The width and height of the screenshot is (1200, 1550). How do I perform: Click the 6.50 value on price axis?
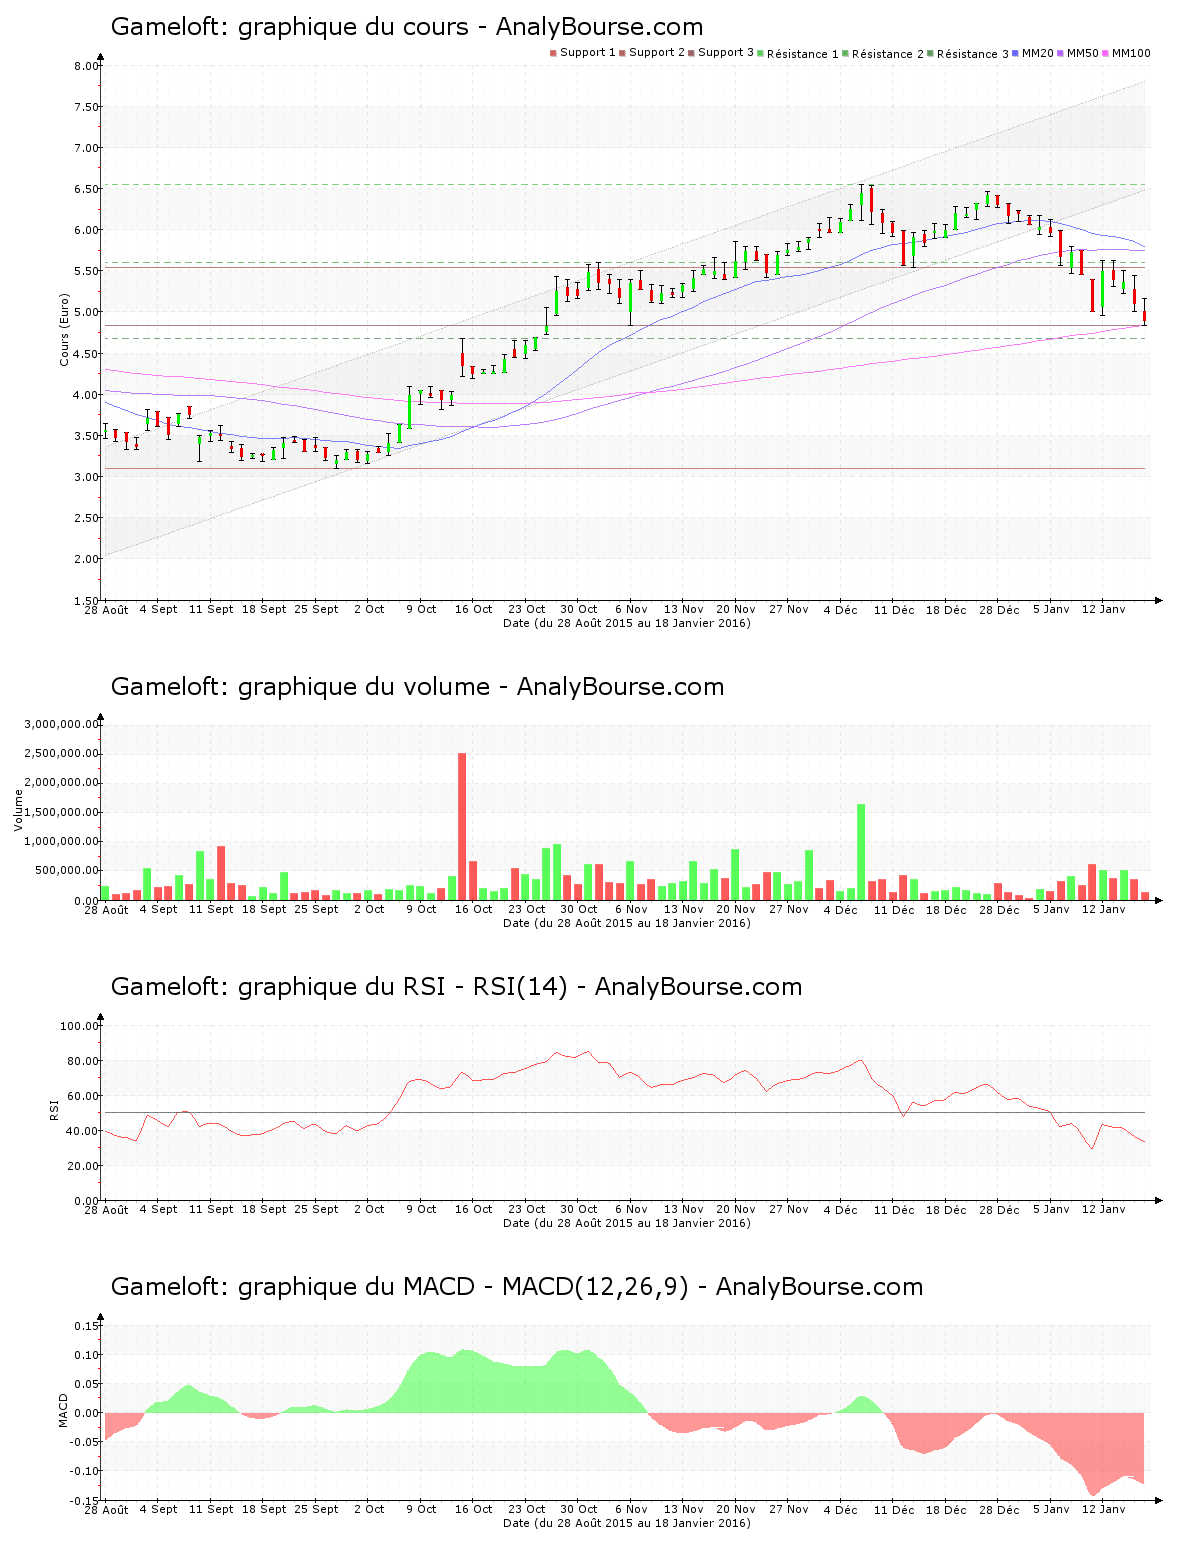point(87,189)
